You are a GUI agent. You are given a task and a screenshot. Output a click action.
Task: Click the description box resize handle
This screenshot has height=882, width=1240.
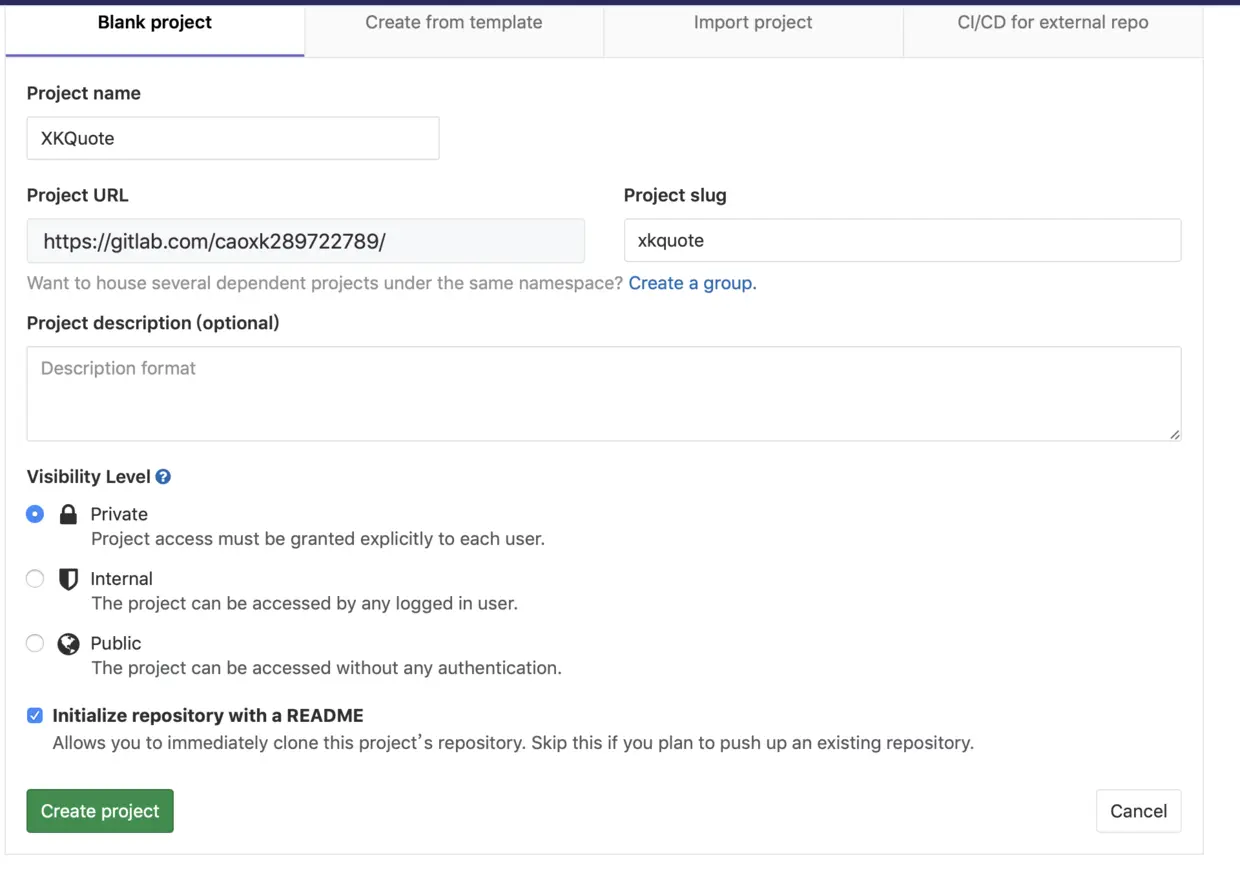[1174, 434]
